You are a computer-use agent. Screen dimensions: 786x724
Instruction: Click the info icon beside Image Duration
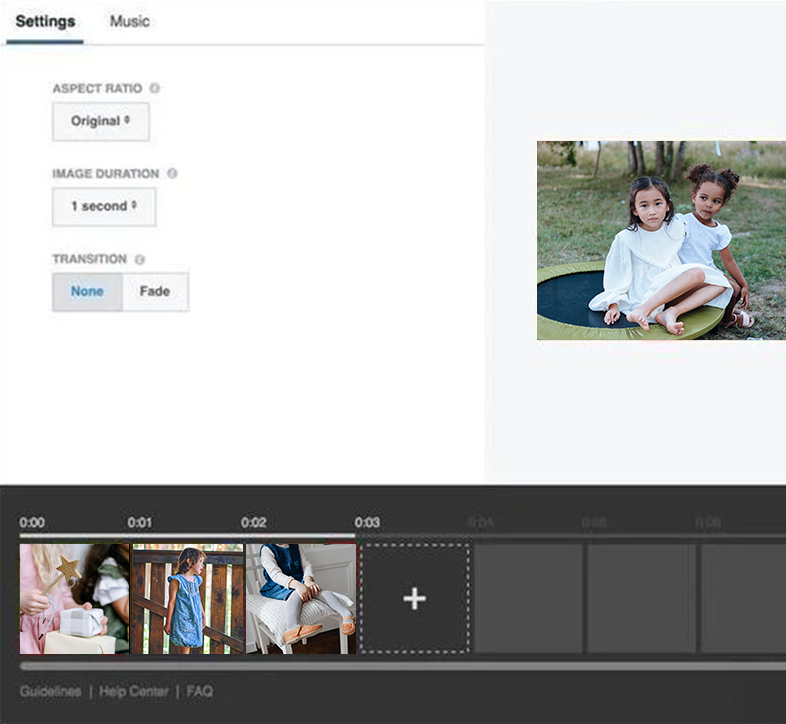172,173
